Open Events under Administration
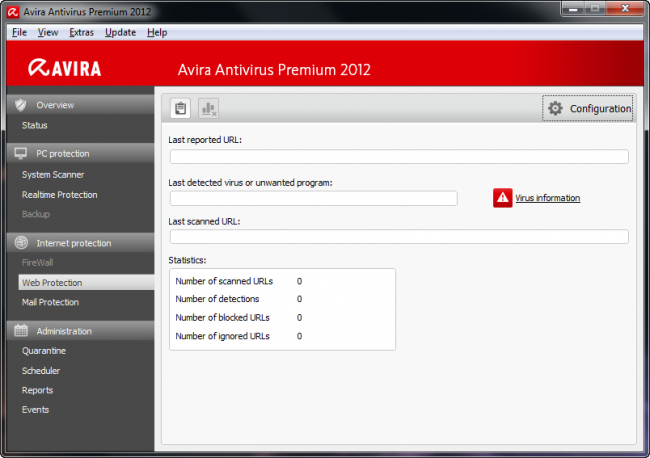Viewport: 650px width, 458px height. 35,410
